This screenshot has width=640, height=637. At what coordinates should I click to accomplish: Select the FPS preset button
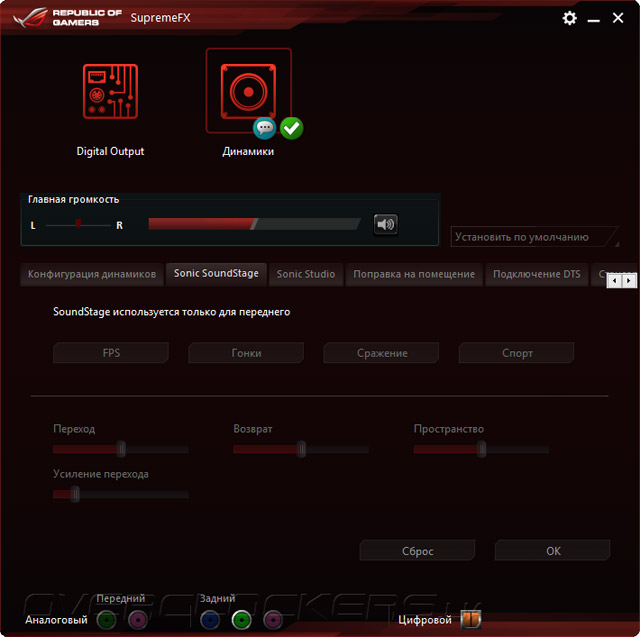tap(111, 353)
